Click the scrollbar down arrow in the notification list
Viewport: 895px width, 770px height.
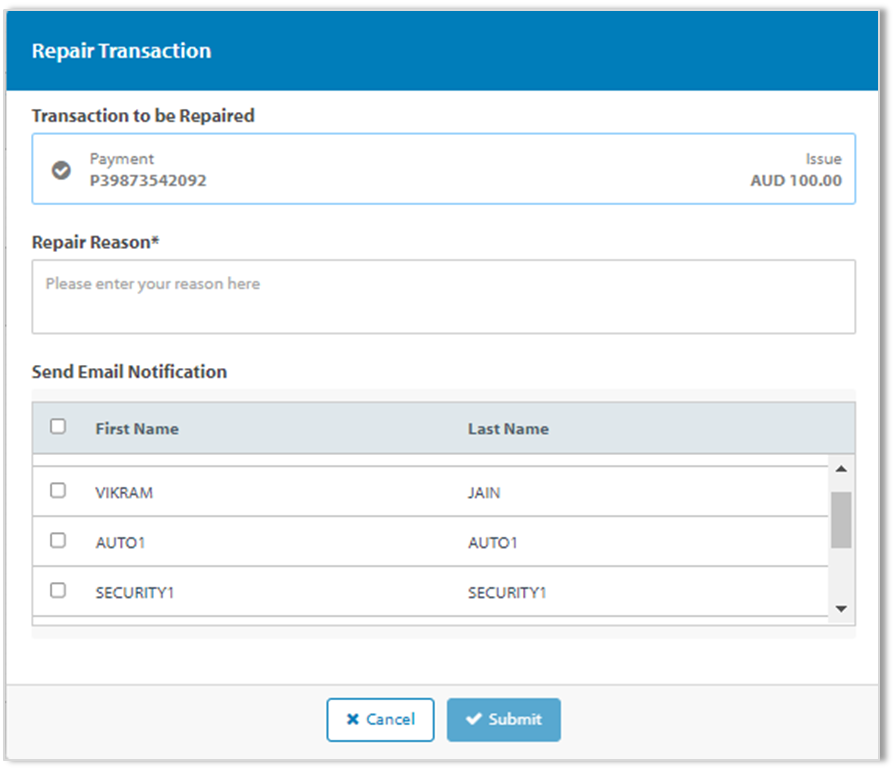coord(843,607)
